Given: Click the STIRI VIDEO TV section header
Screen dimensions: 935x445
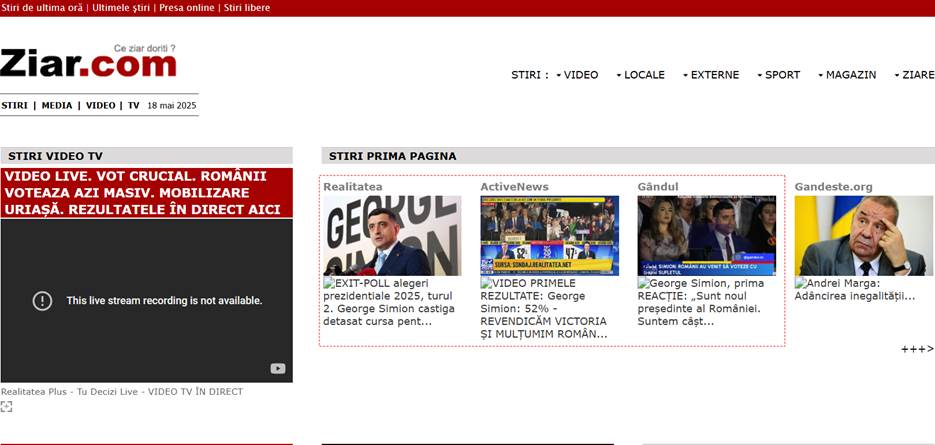Looking at the screenshot, I should (x=147, y=156).
